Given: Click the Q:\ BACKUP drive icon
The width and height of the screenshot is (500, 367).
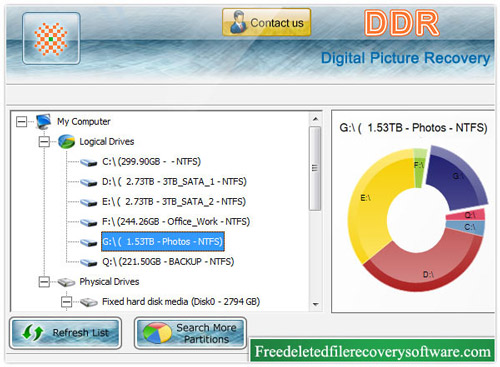Looking at the screenshot, I should tap(88, 262).
